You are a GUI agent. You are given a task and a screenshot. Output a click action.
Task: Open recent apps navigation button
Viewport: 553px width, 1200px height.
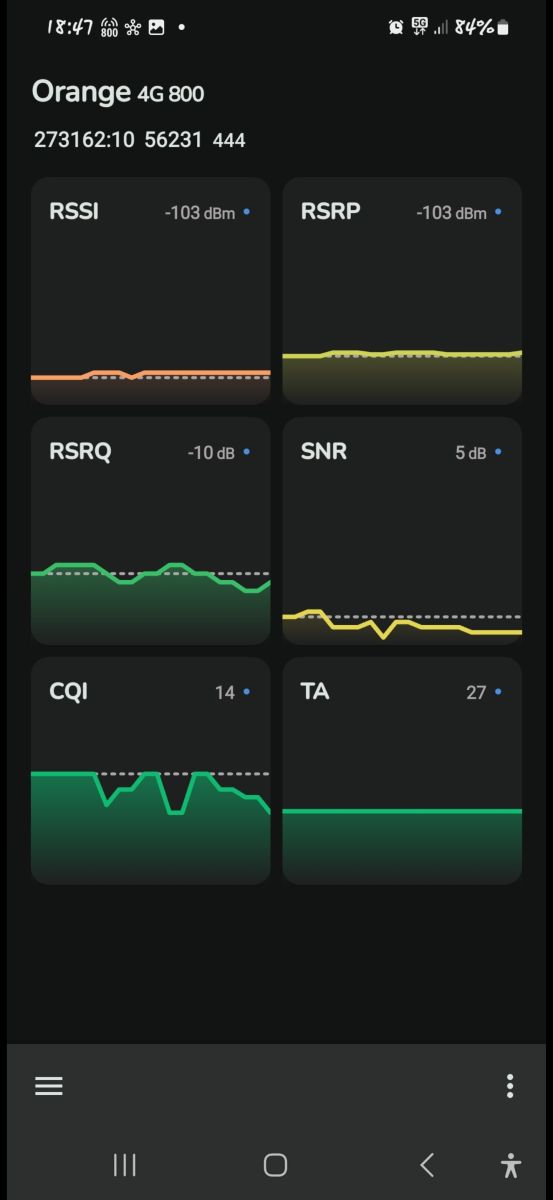[124, 1164]
